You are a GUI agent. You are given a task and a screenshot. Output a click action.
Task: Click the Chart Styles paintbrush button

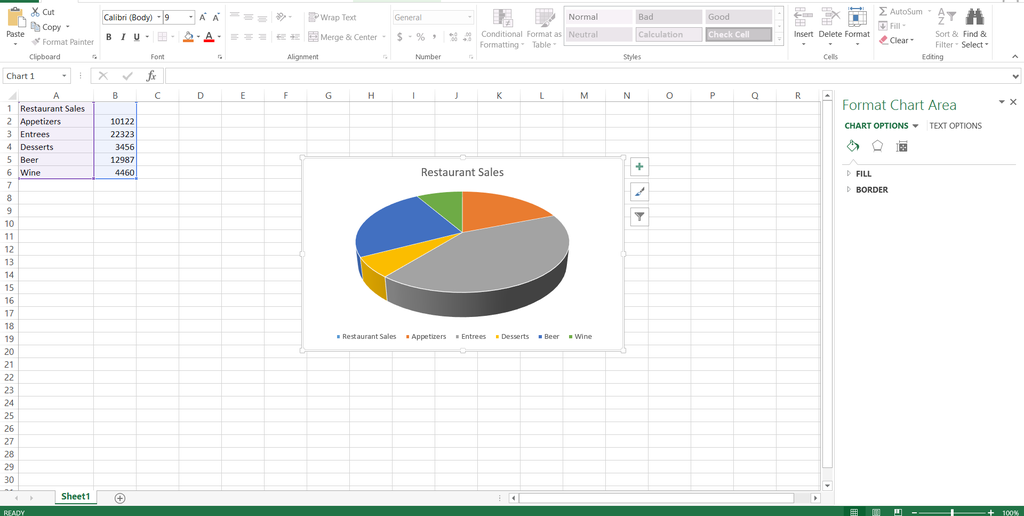click(x=639, y=192)
